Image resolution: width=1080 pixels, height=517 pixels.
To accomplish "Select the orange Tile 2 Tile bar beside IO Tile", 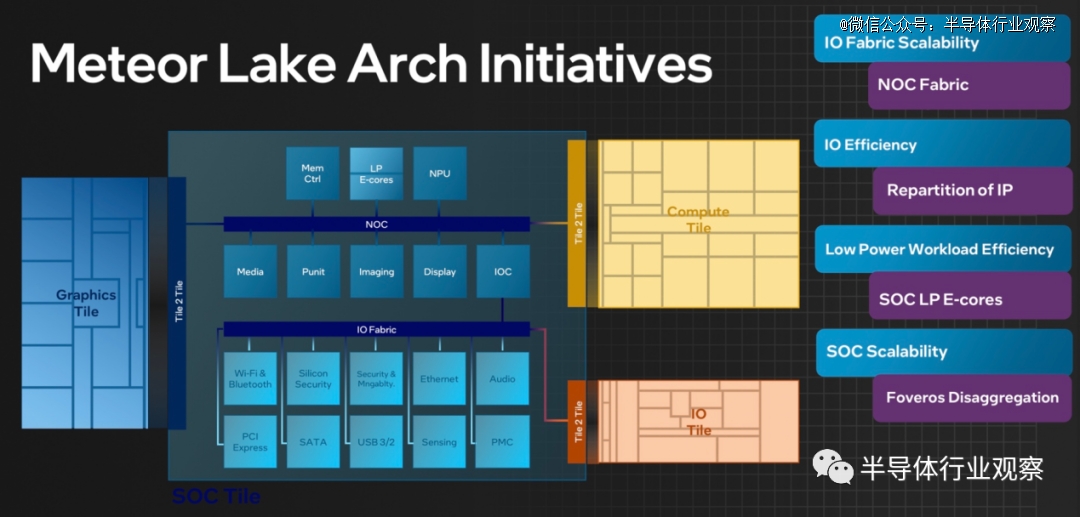I will [577, 421].
